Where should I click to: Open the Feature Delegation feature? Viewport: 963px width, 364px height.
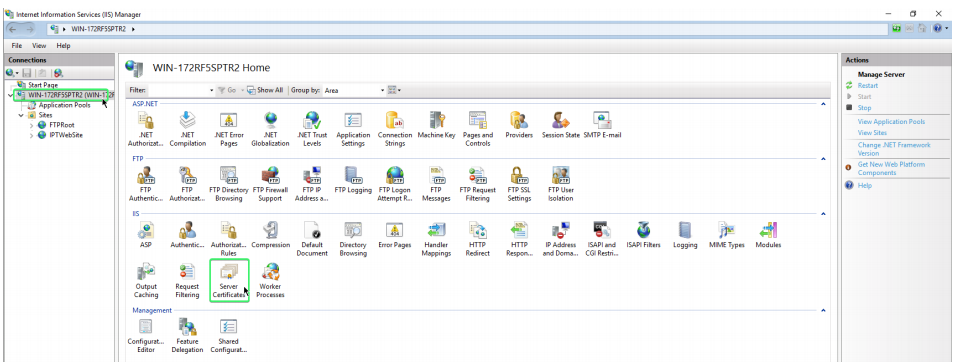tap(187, 336)
